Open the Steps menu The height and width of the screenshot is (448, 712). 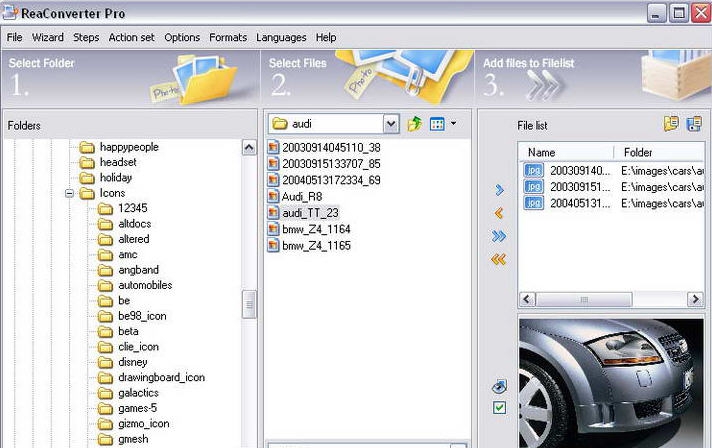point(86,37)
